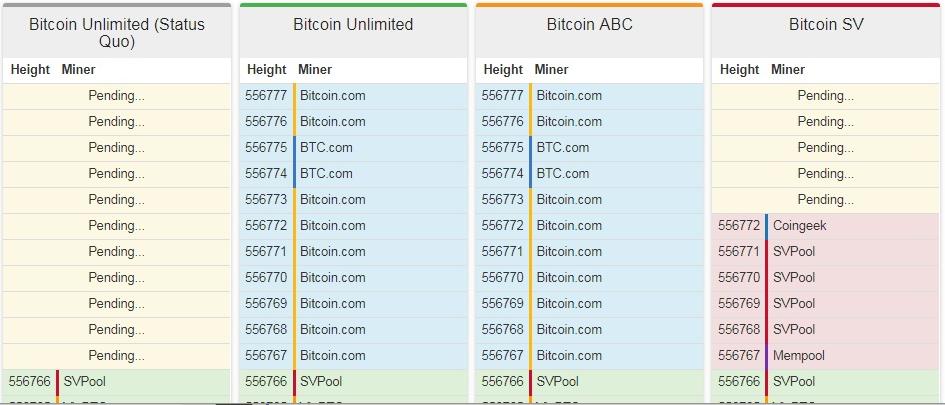Viewport: 945px width, 405px height.
Task: Click Height header in Bitcoin ABC column
Action: click(x=503, y=70)
